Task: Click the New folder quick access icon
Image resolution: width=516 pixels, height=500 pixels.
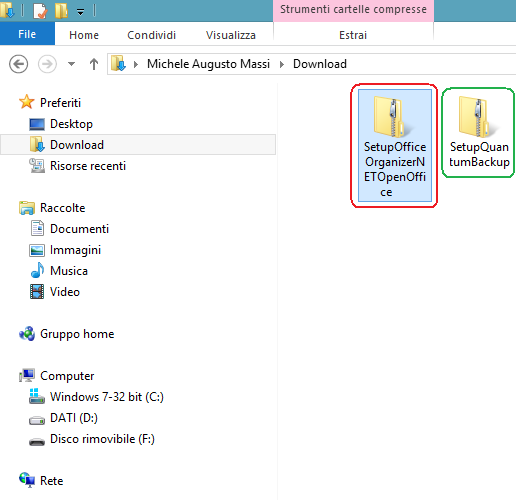Action: click(61, 11)
